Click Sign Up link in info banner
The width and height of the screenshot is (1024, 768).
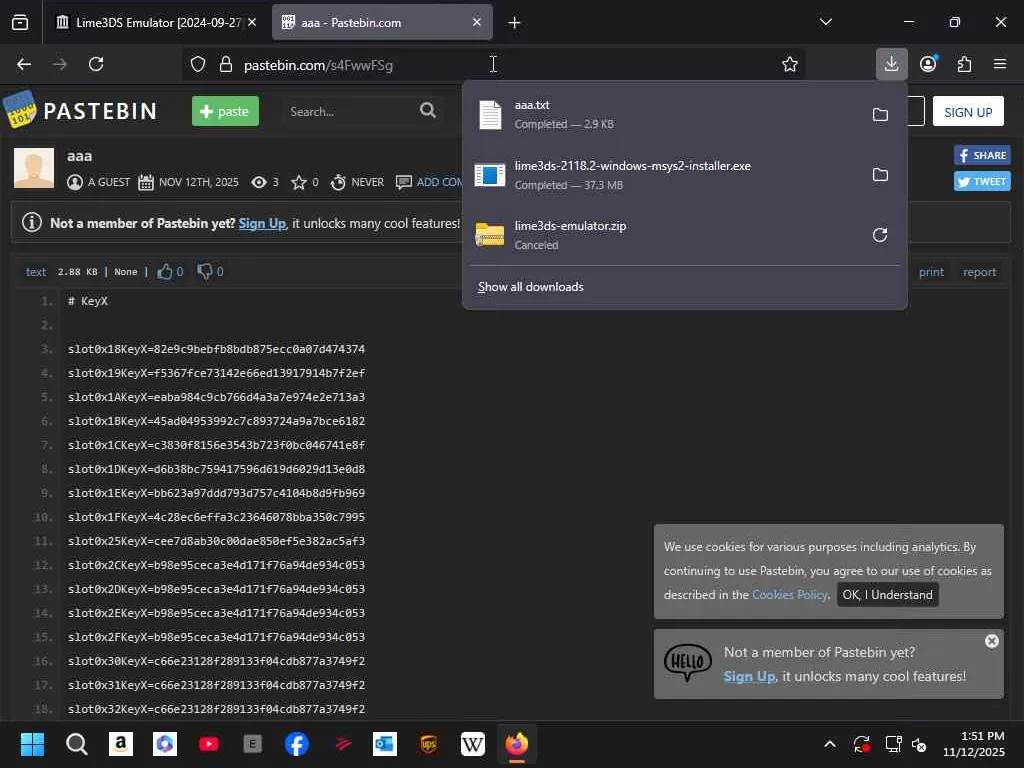262,223
